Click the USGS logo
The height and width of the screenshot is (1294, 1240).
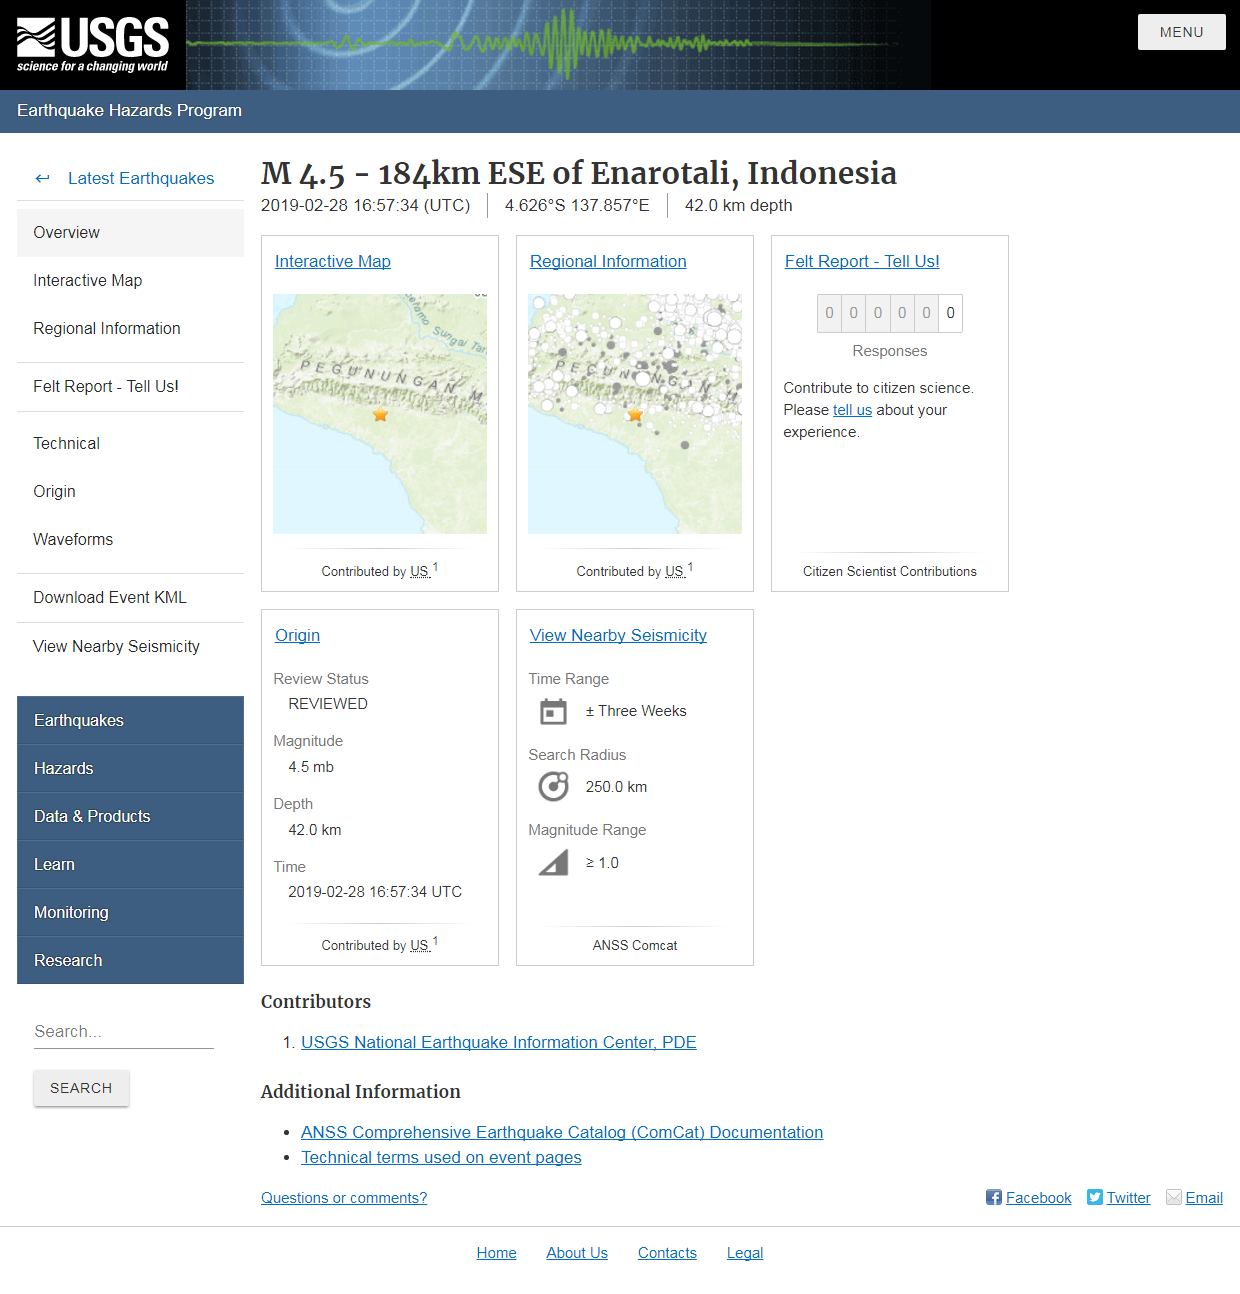92,45
